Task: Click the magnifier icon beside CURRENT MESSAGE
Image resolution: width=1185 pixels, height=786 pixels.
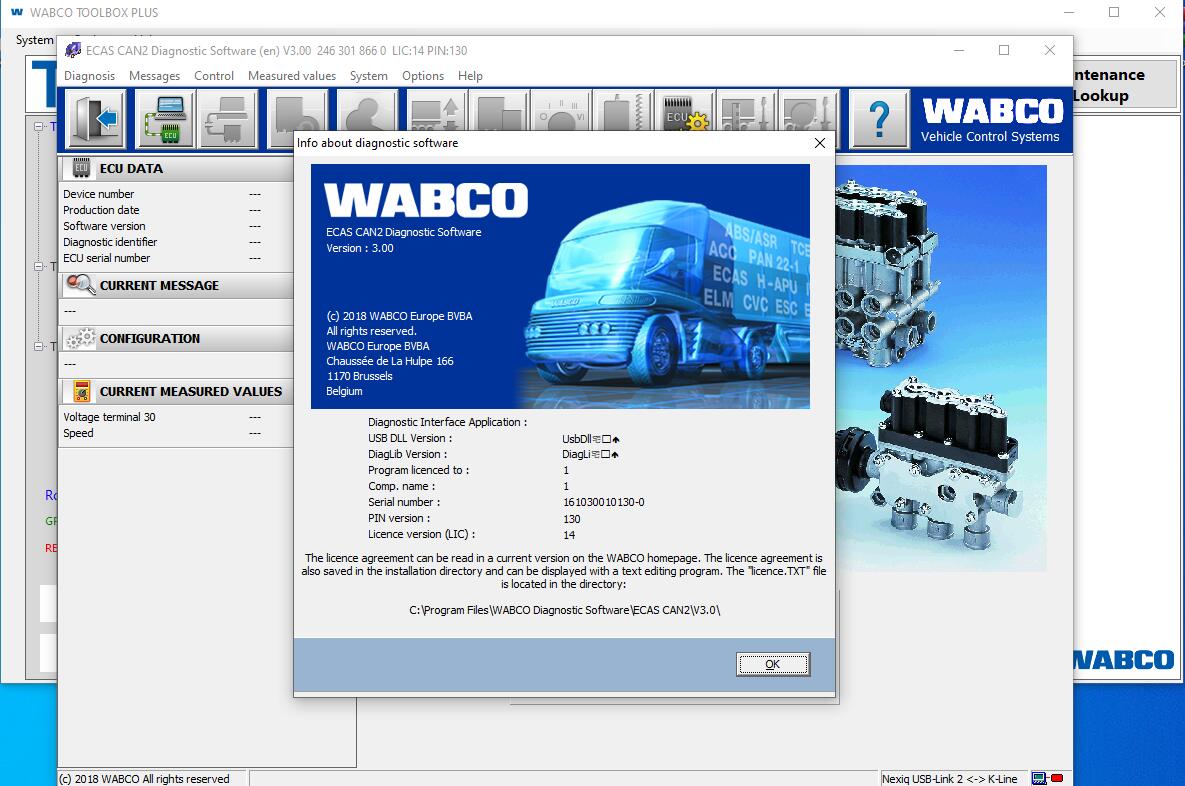Action: tap(80, 285)
